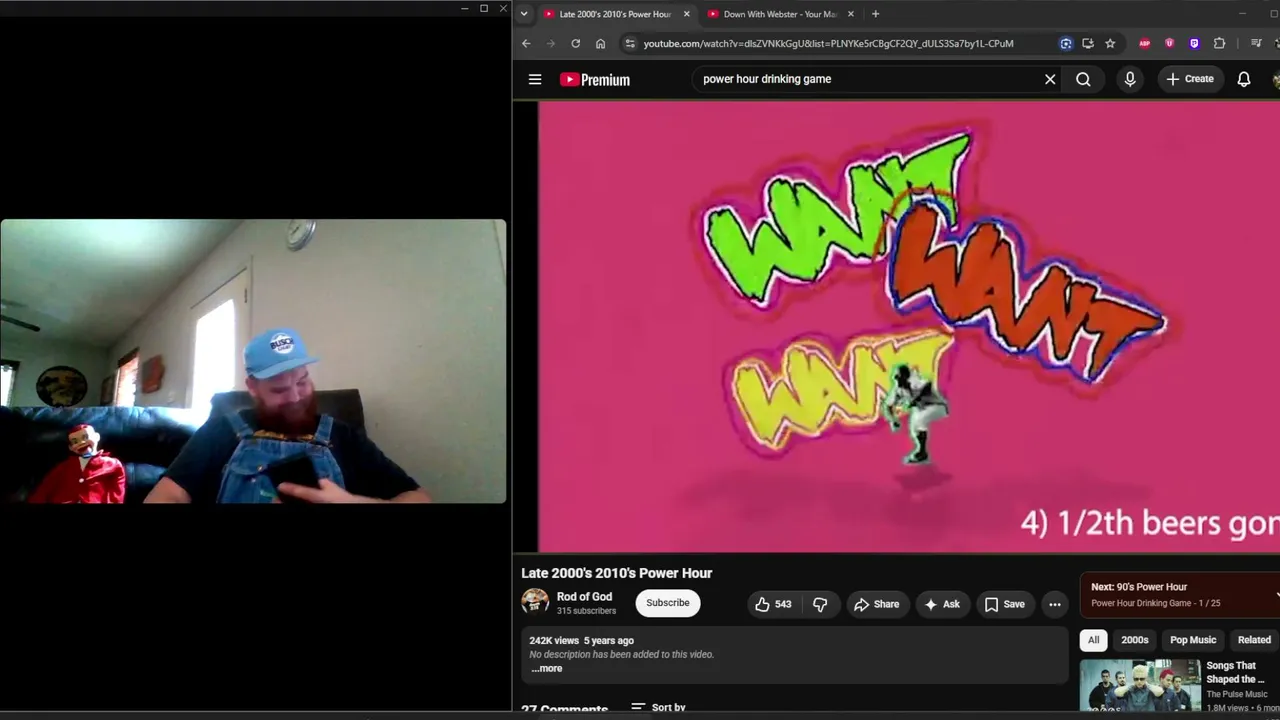Select the 2000s filter chip
The width and height of the screenshot is (1280, 720).
(x=1134, y=640)
